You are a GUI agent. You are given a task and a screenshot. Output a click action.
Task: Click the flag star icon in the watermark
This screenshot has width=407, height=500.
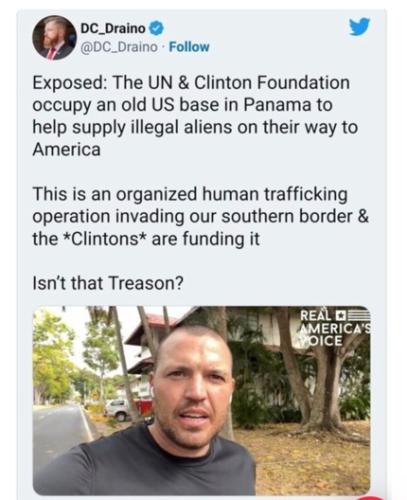(x=340, y=315)
